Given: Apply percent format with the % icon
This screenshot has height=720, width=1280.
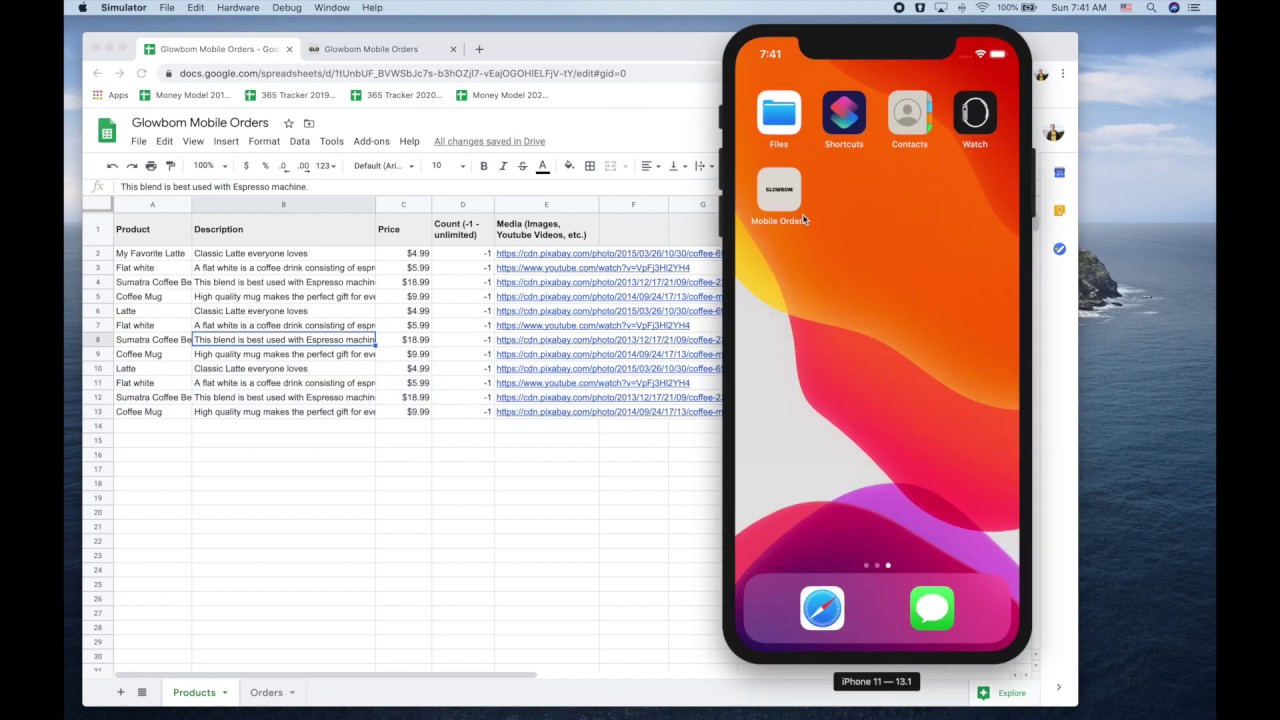Looking at the screenshot, I should [x=265, y=166].
